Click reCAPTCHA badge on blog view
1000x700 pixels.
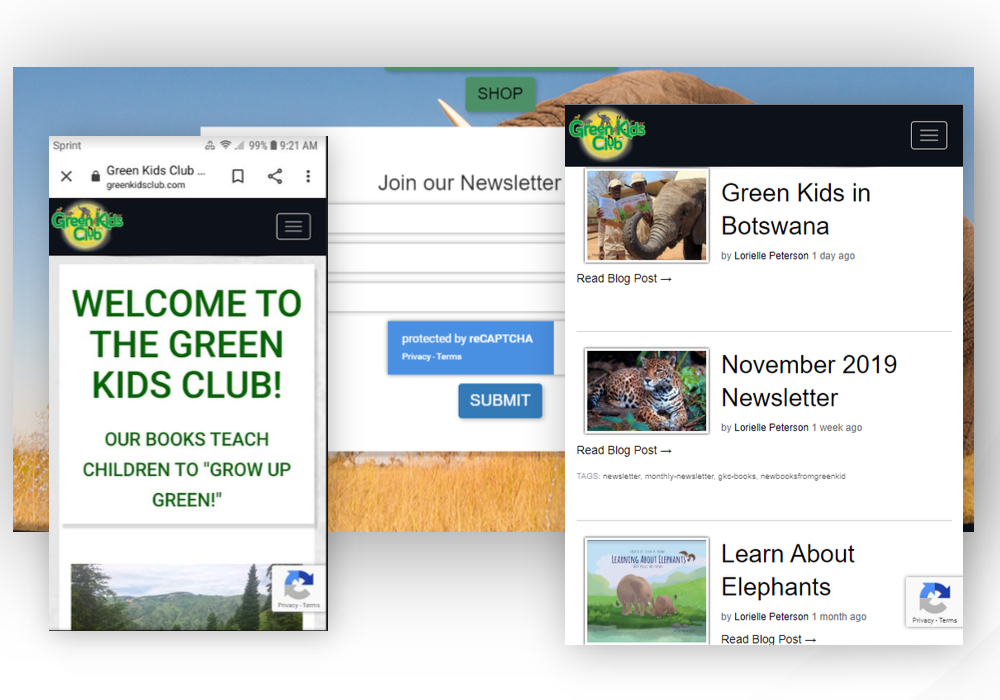pos(934,602)
